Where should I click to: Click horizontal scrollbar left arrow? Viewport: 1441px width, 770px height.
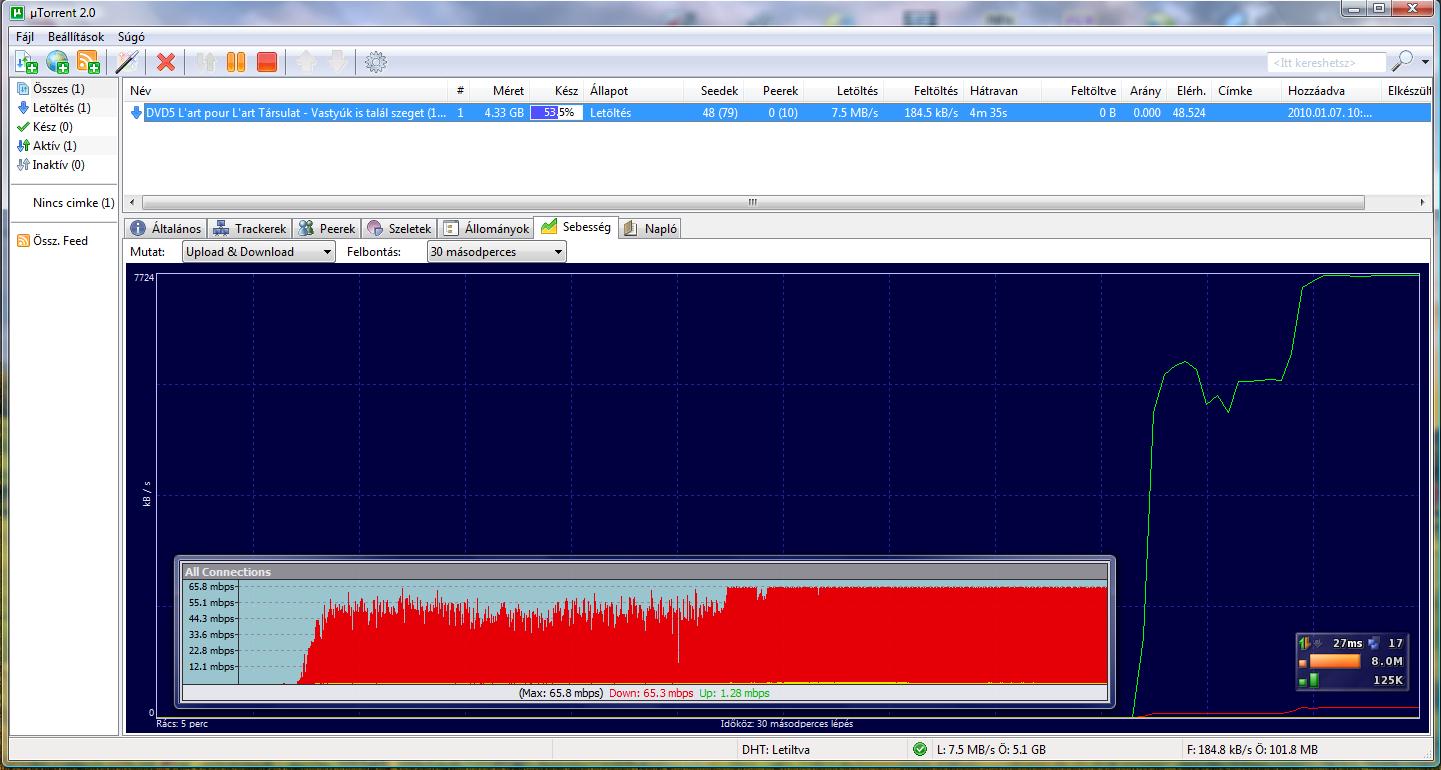pos(133,202)
